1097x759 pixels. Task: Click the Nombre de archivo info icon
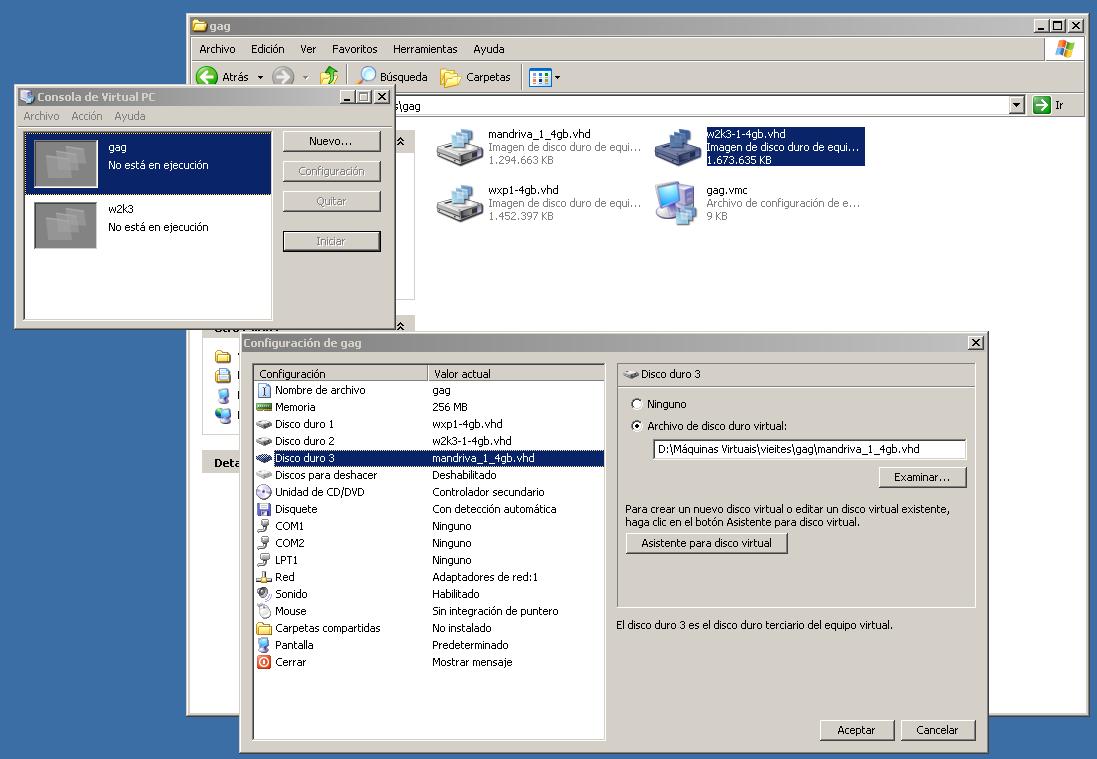click(x=264, y=390)
